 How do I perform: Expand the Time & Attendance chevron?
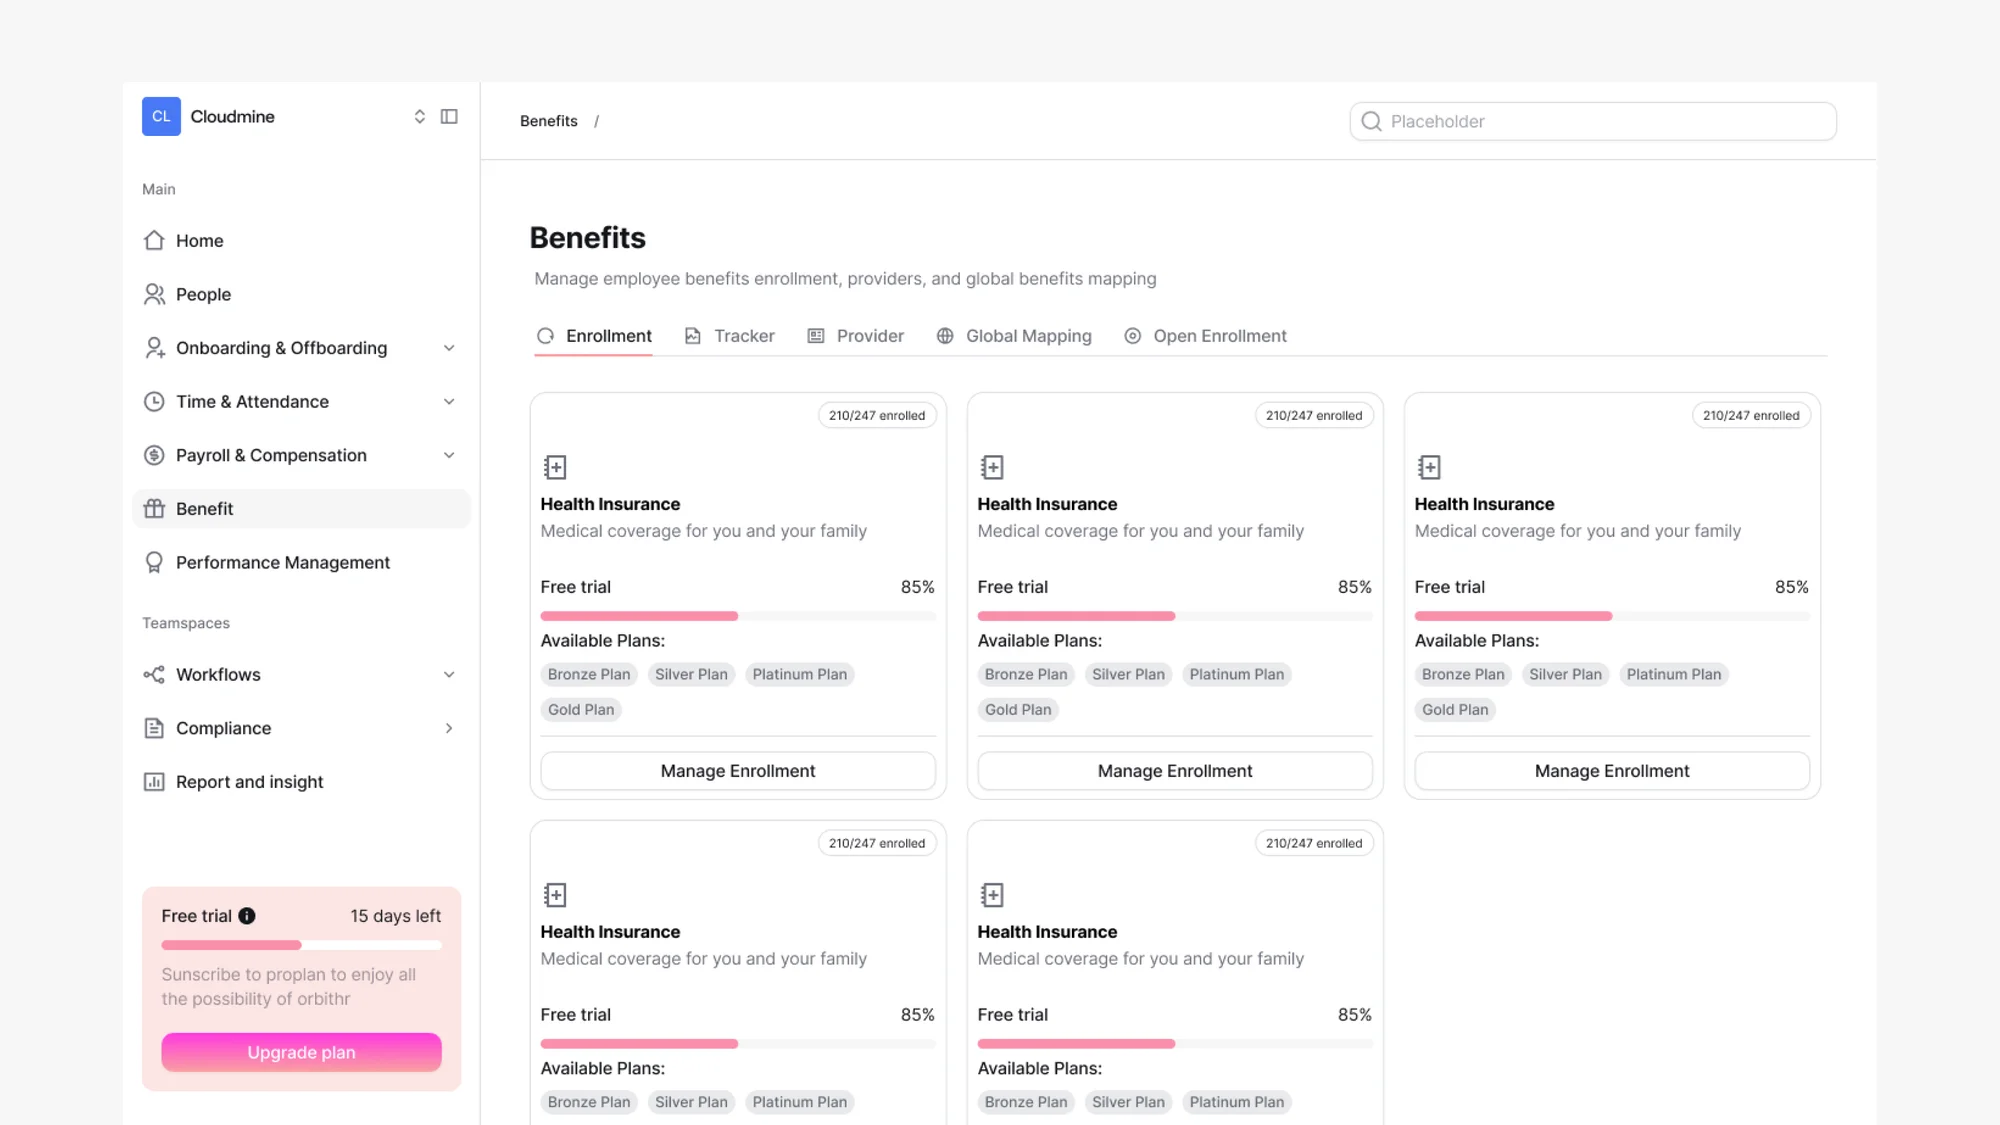point(449,402)
